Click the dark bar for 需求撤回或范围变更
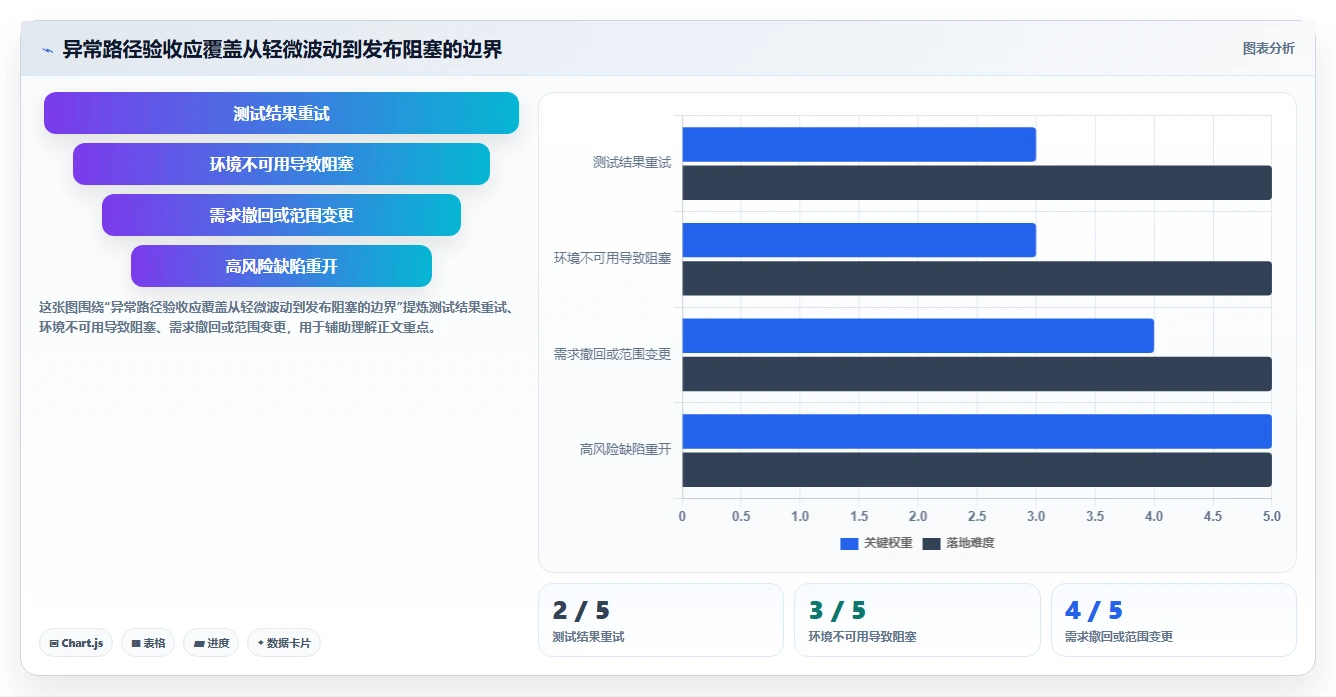Image resolution: width=1336 pixels, height=697 pixels. [x=977, y=374]
